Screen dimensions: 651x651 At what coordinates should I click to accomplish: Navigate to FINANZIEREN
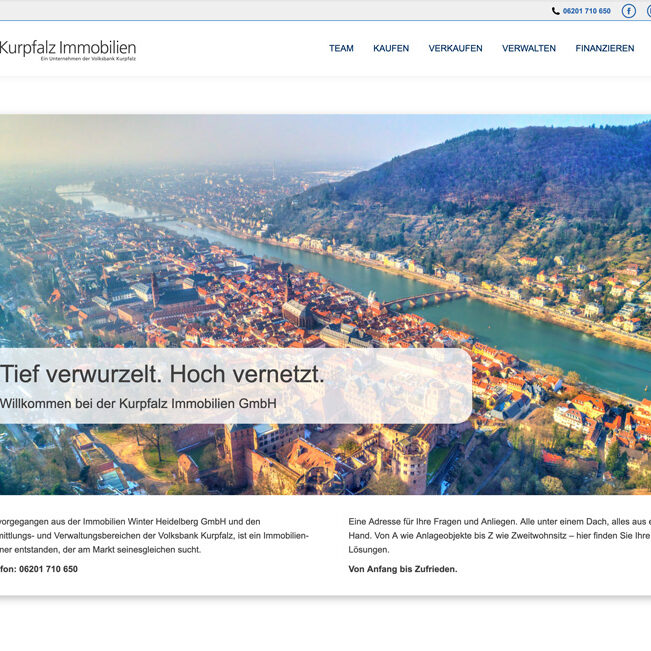pyautogui.click(x=604, y=48)
